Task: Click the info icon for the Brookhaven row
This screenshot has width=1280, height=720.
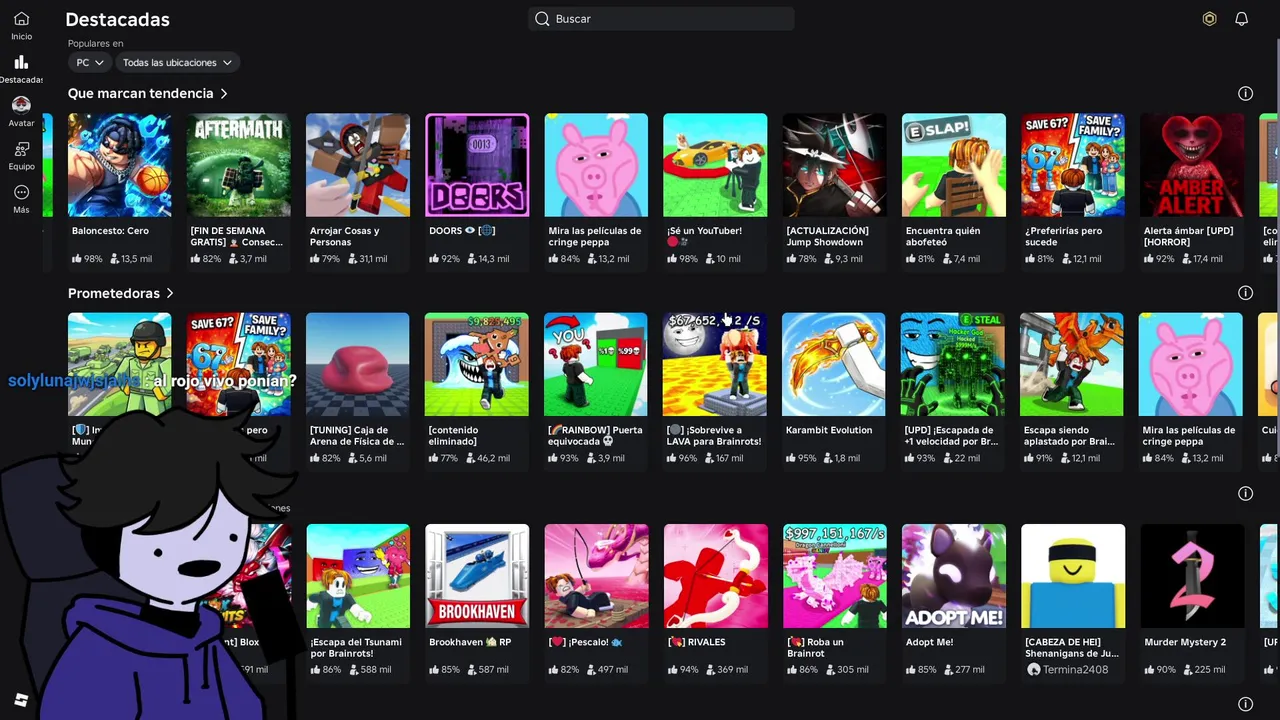Action: tap(1245, 493)
